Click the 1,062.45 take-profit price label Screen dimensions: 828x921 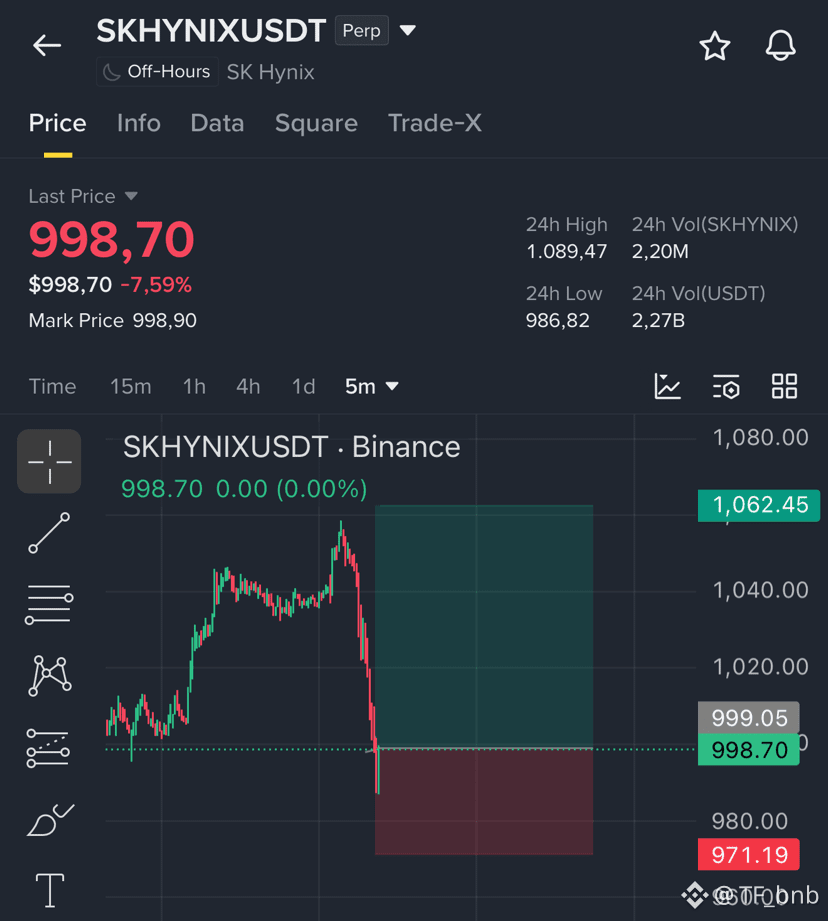[x=759, y=505]
